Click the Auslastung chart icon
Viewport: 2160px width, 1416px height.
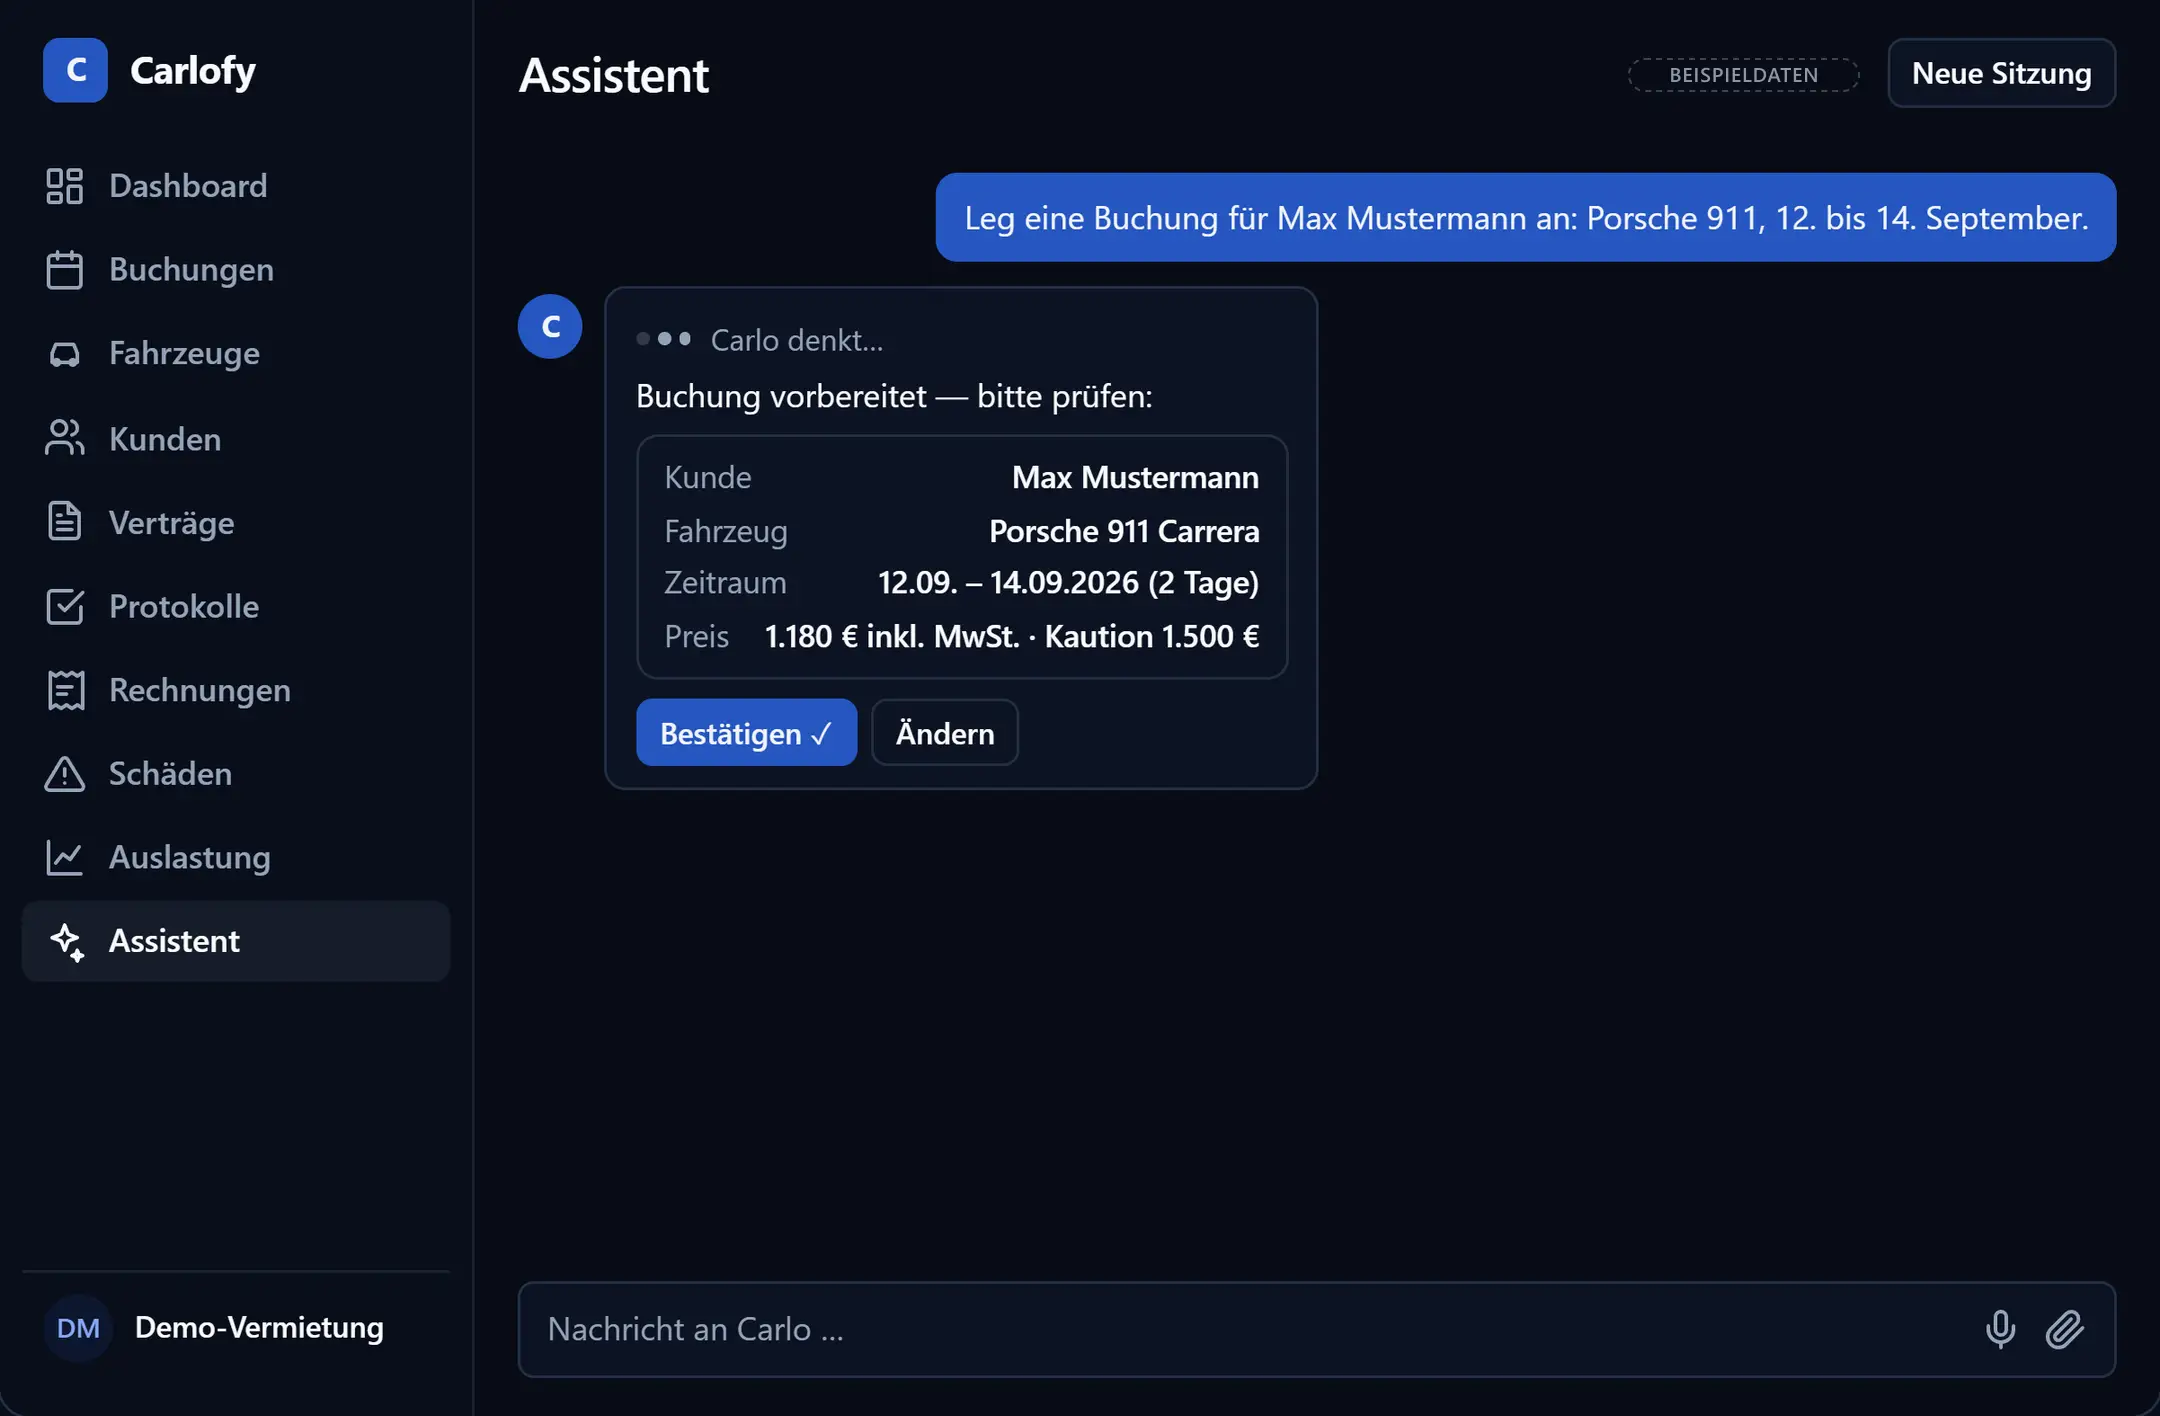[65, 858]
